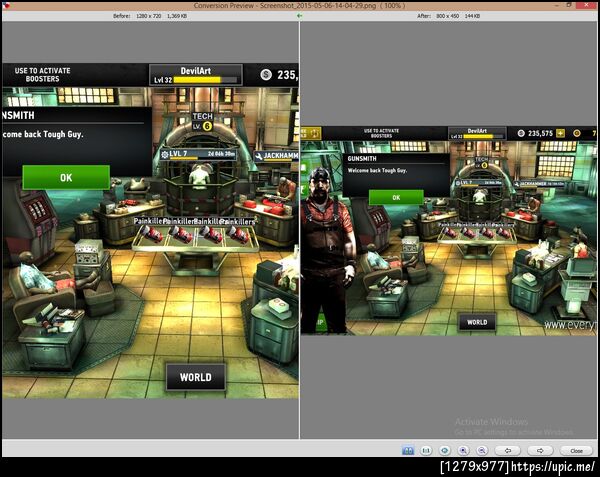Toggle the side-by-side compare view icon
This screenshot has height=477, width=600.
point(408,451)
